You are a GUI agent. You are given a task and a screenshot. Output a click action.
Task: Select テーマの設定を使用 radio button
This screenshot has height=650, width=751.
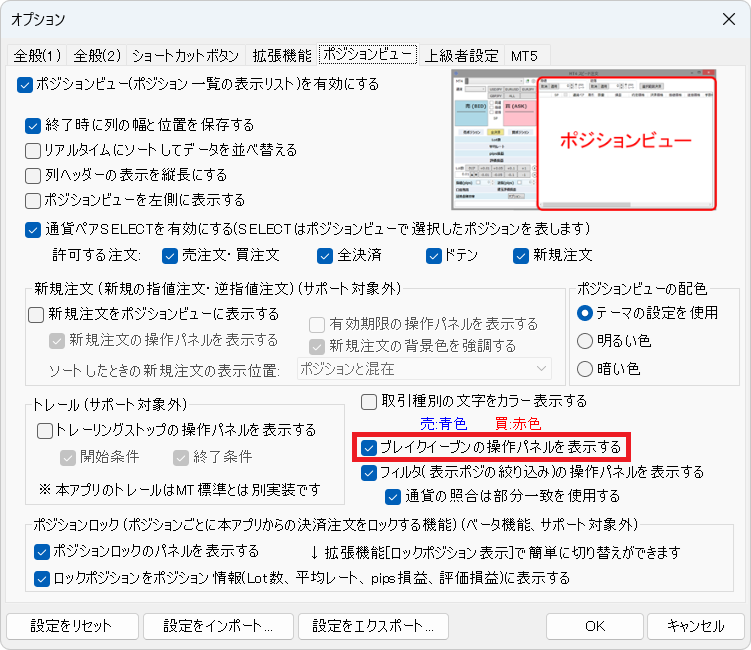click(585, 313)
